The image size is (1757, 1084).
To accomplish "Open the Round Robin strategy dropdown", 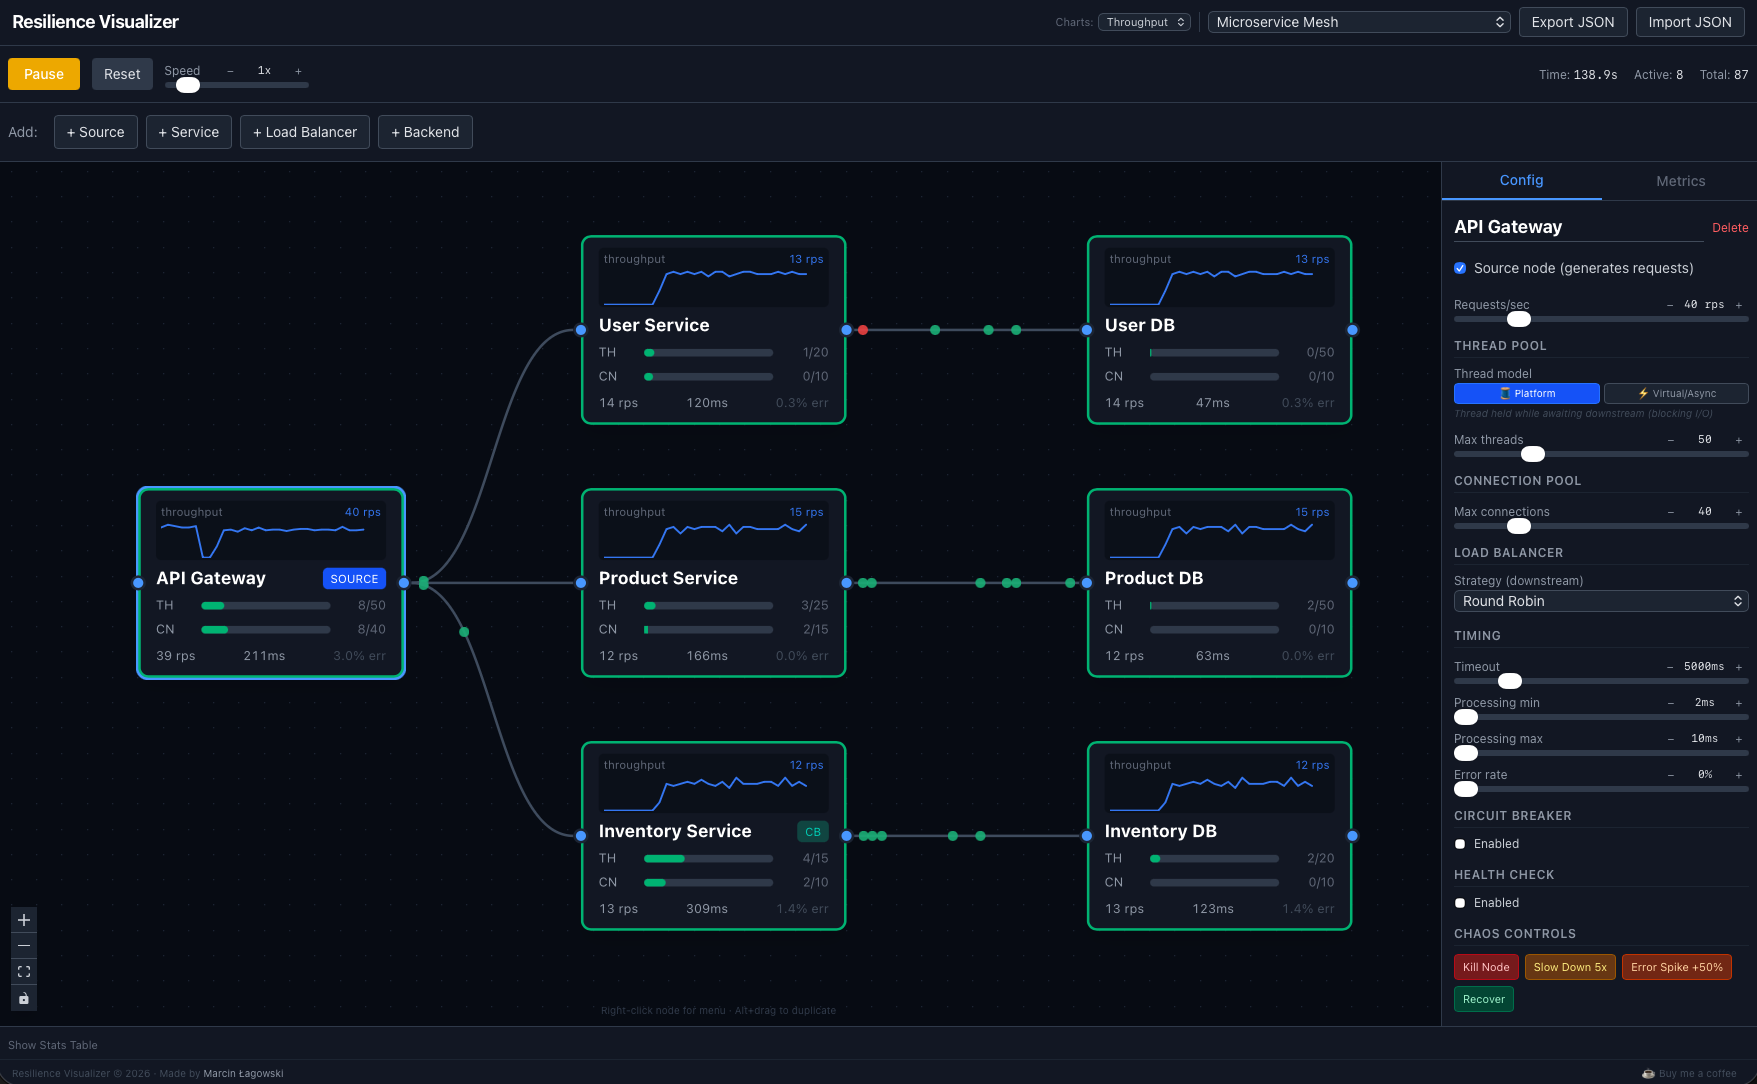I will click(x=1600, y=601).
